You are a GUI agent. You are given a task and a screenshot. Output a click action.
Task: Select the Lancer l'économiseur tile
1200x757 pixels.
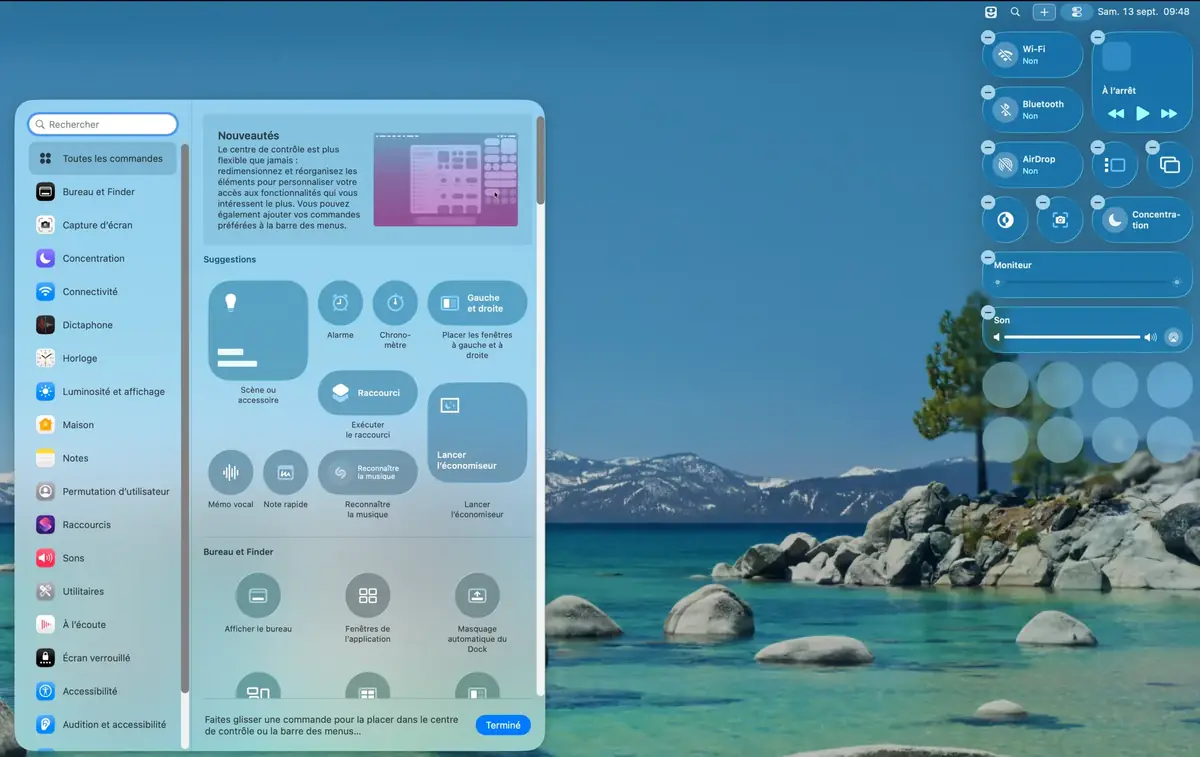click(477, 431)
